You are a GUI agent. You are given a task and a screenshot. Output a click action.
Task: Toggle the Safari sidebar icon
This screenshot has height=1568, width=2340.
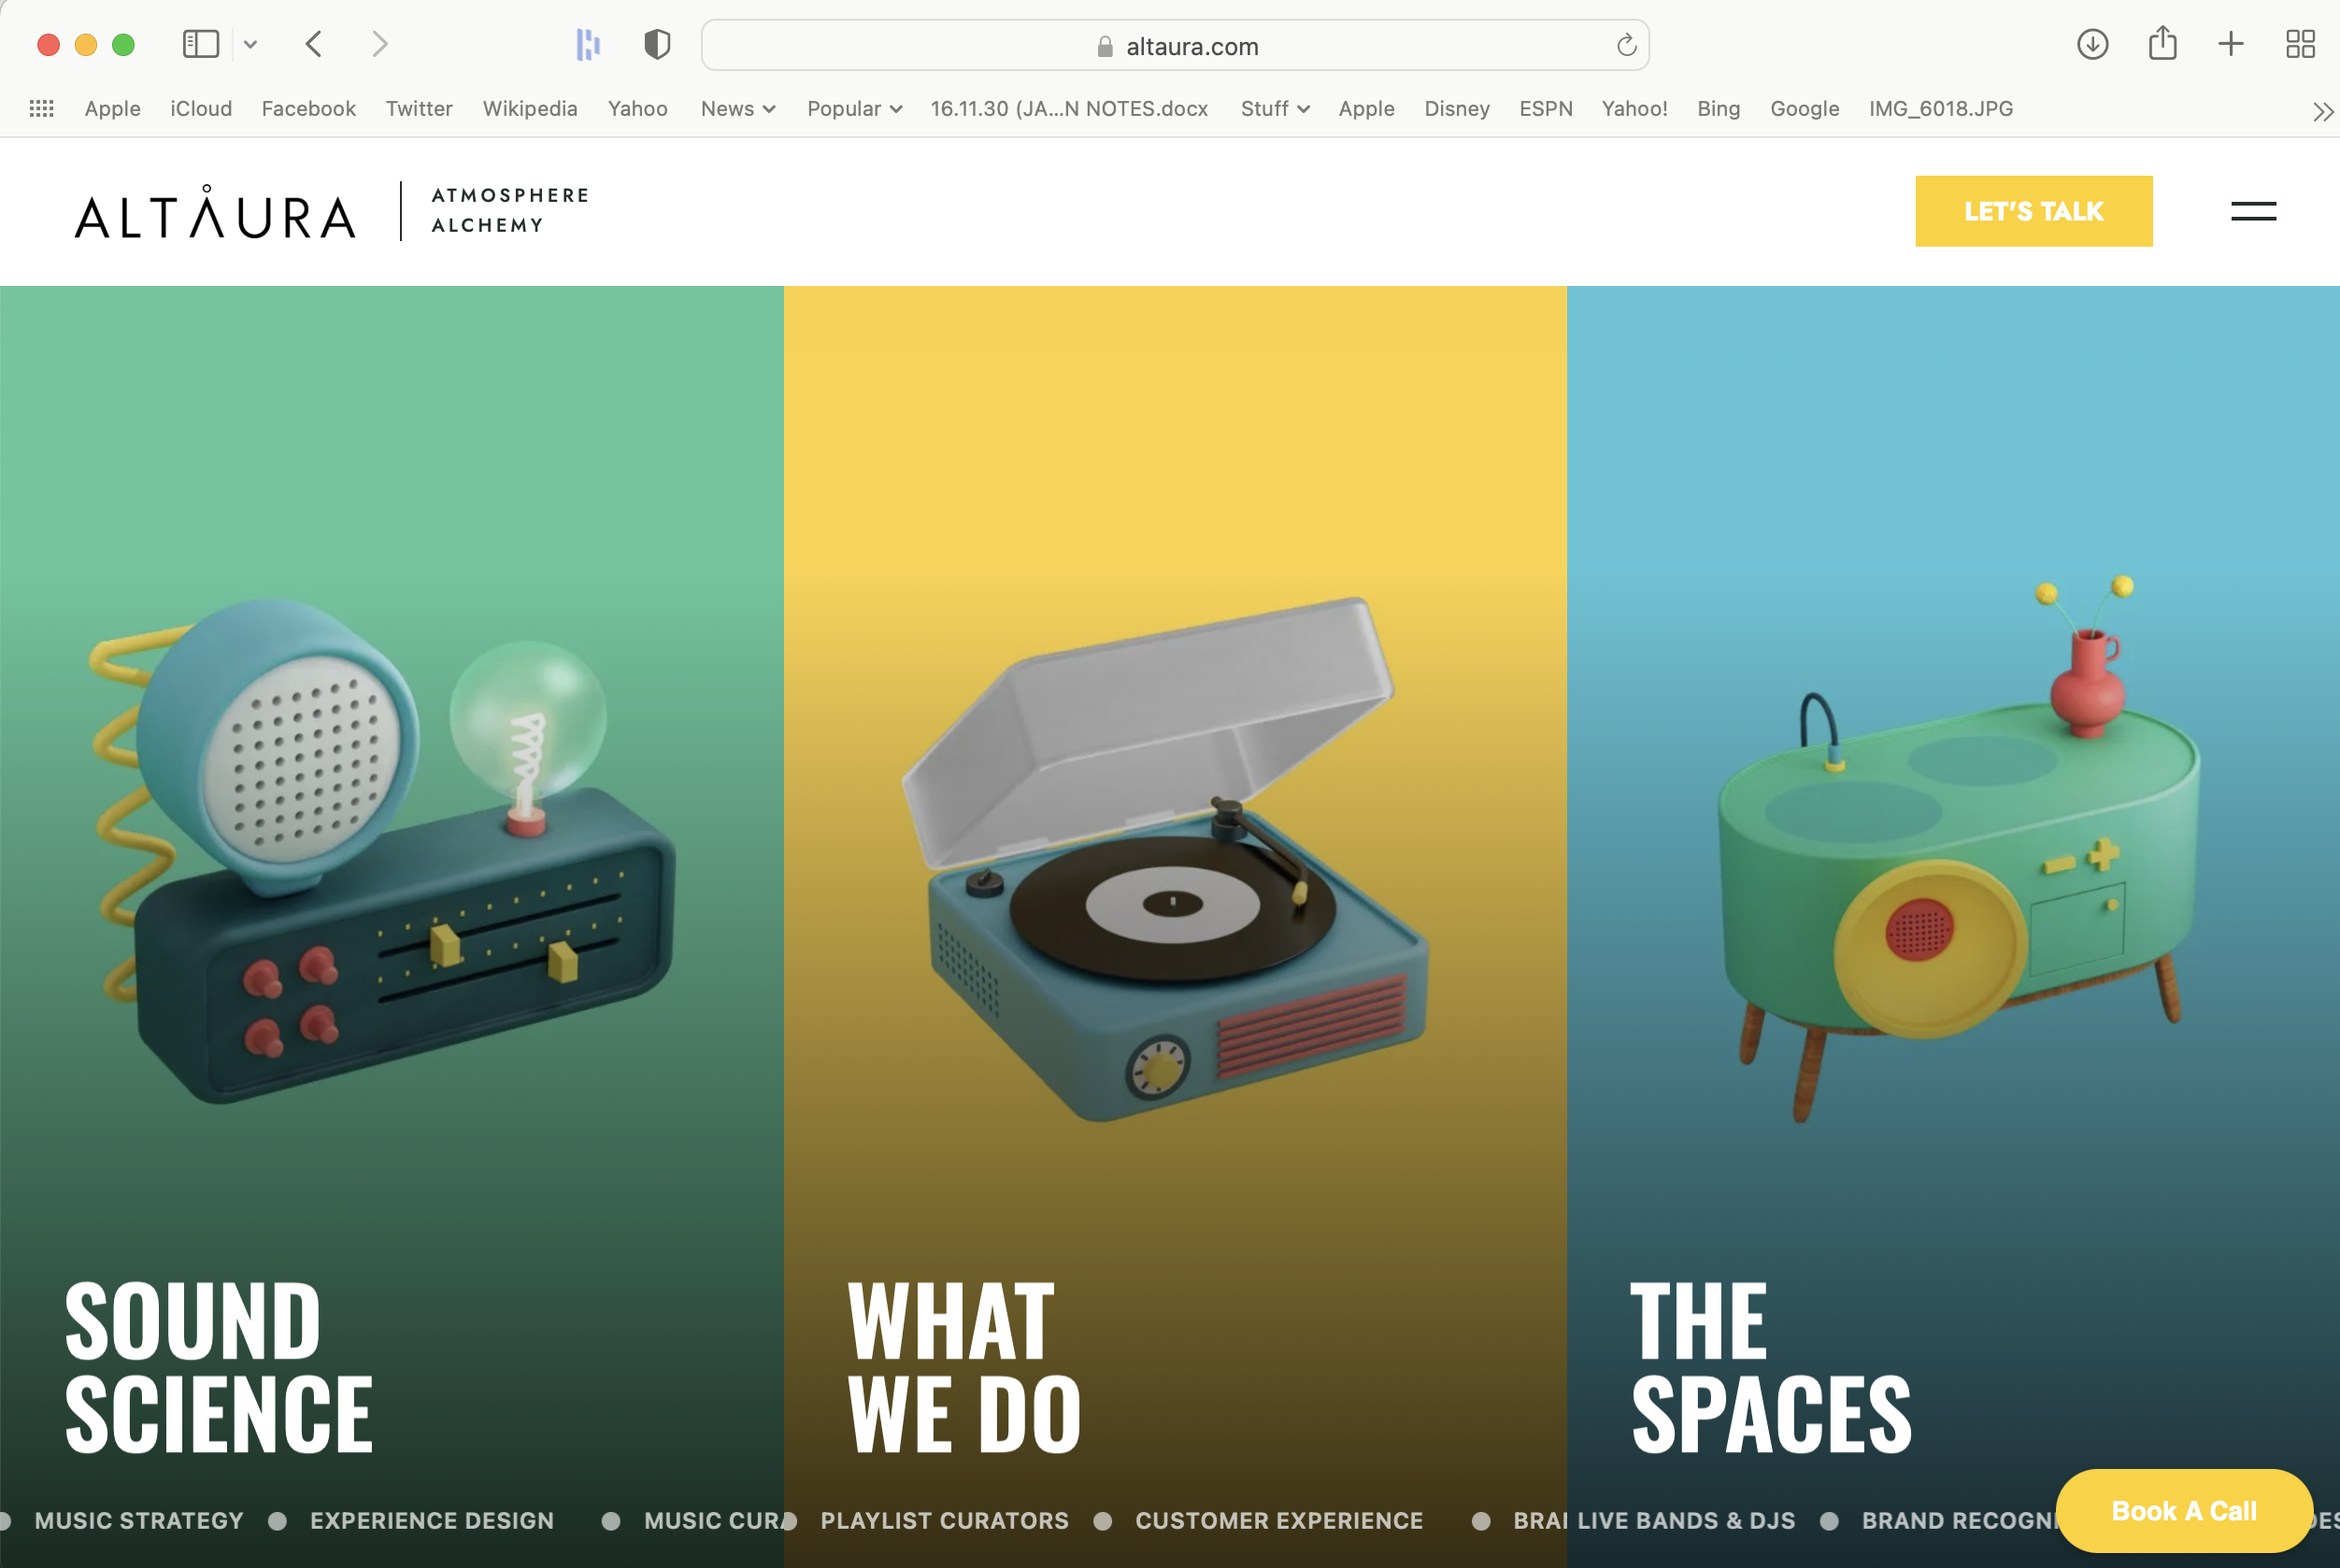pos(200,44)
